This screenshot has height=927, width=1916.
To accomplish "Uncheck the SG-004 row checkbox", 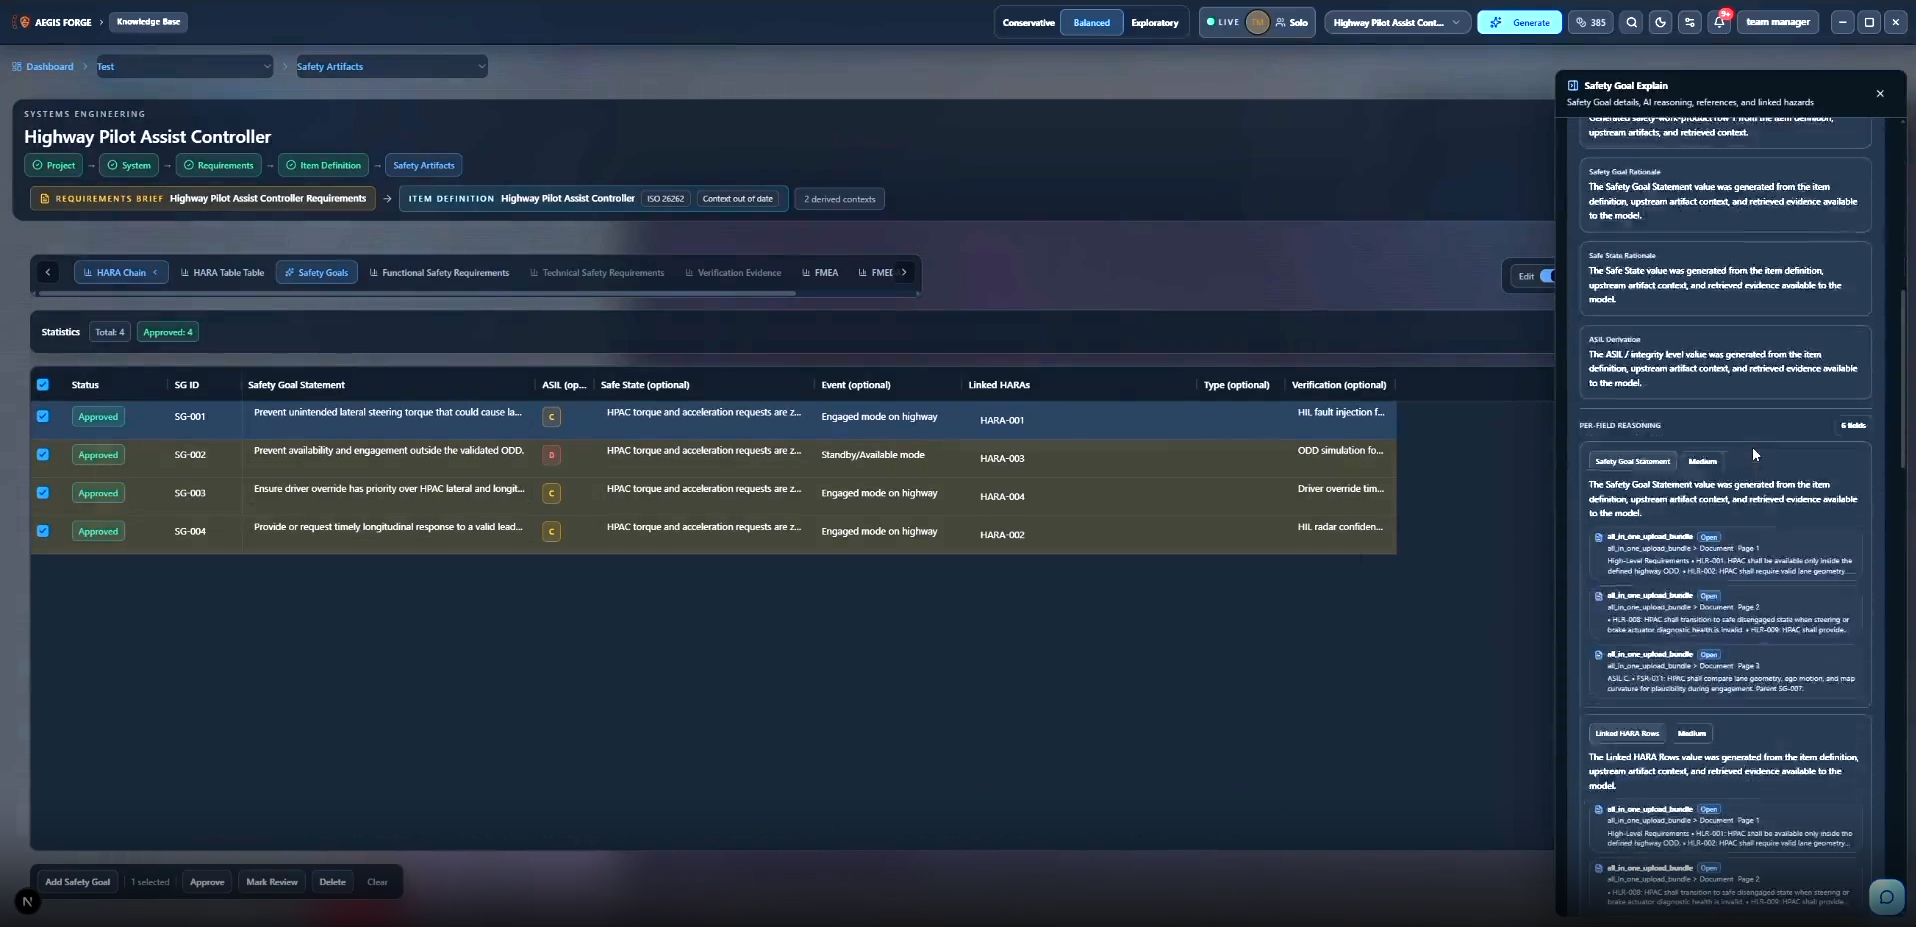I will click(43, 530).
